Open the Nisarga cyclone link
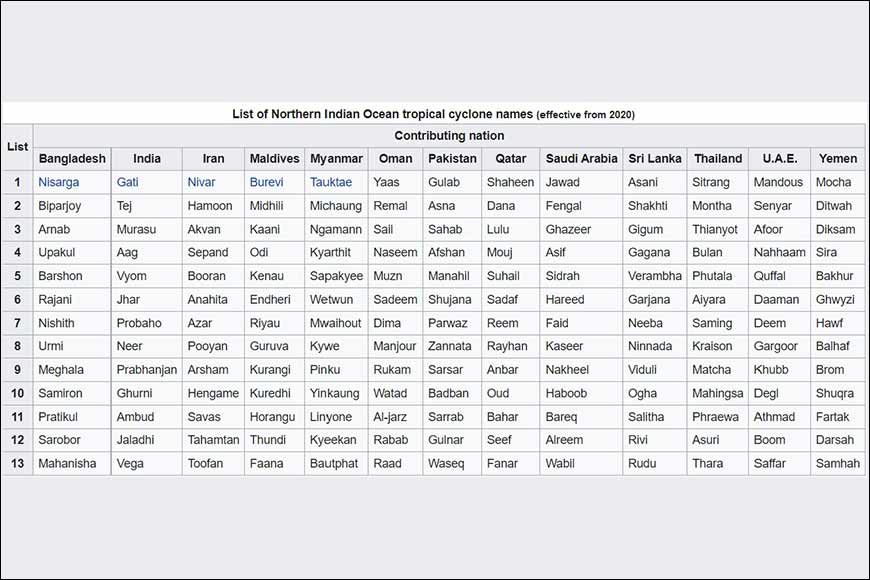 [59, 182]
